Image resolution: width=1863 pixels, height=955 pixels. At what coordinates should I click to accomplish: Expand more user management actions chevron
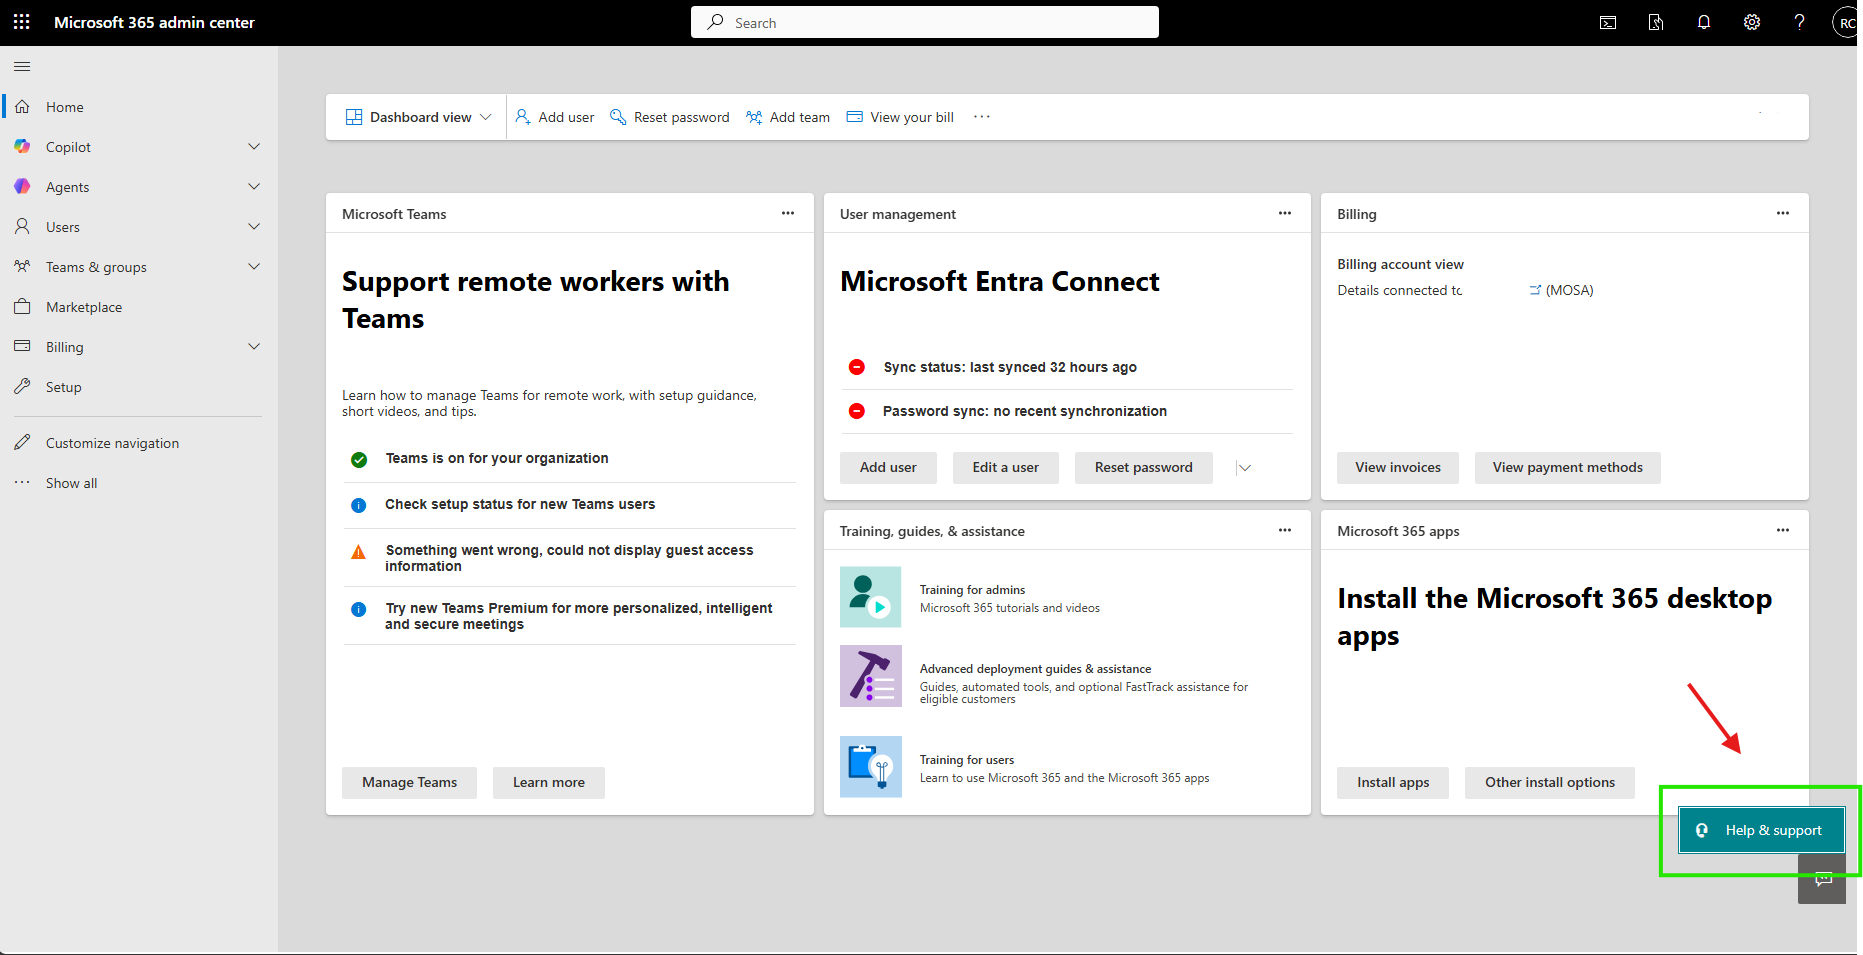1244,468
